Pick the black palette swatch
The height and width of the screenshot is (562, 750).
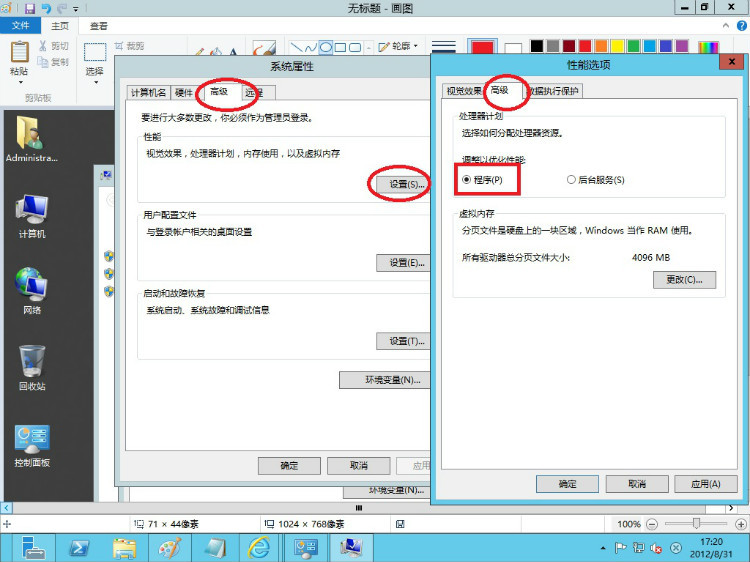click(537, 45)
